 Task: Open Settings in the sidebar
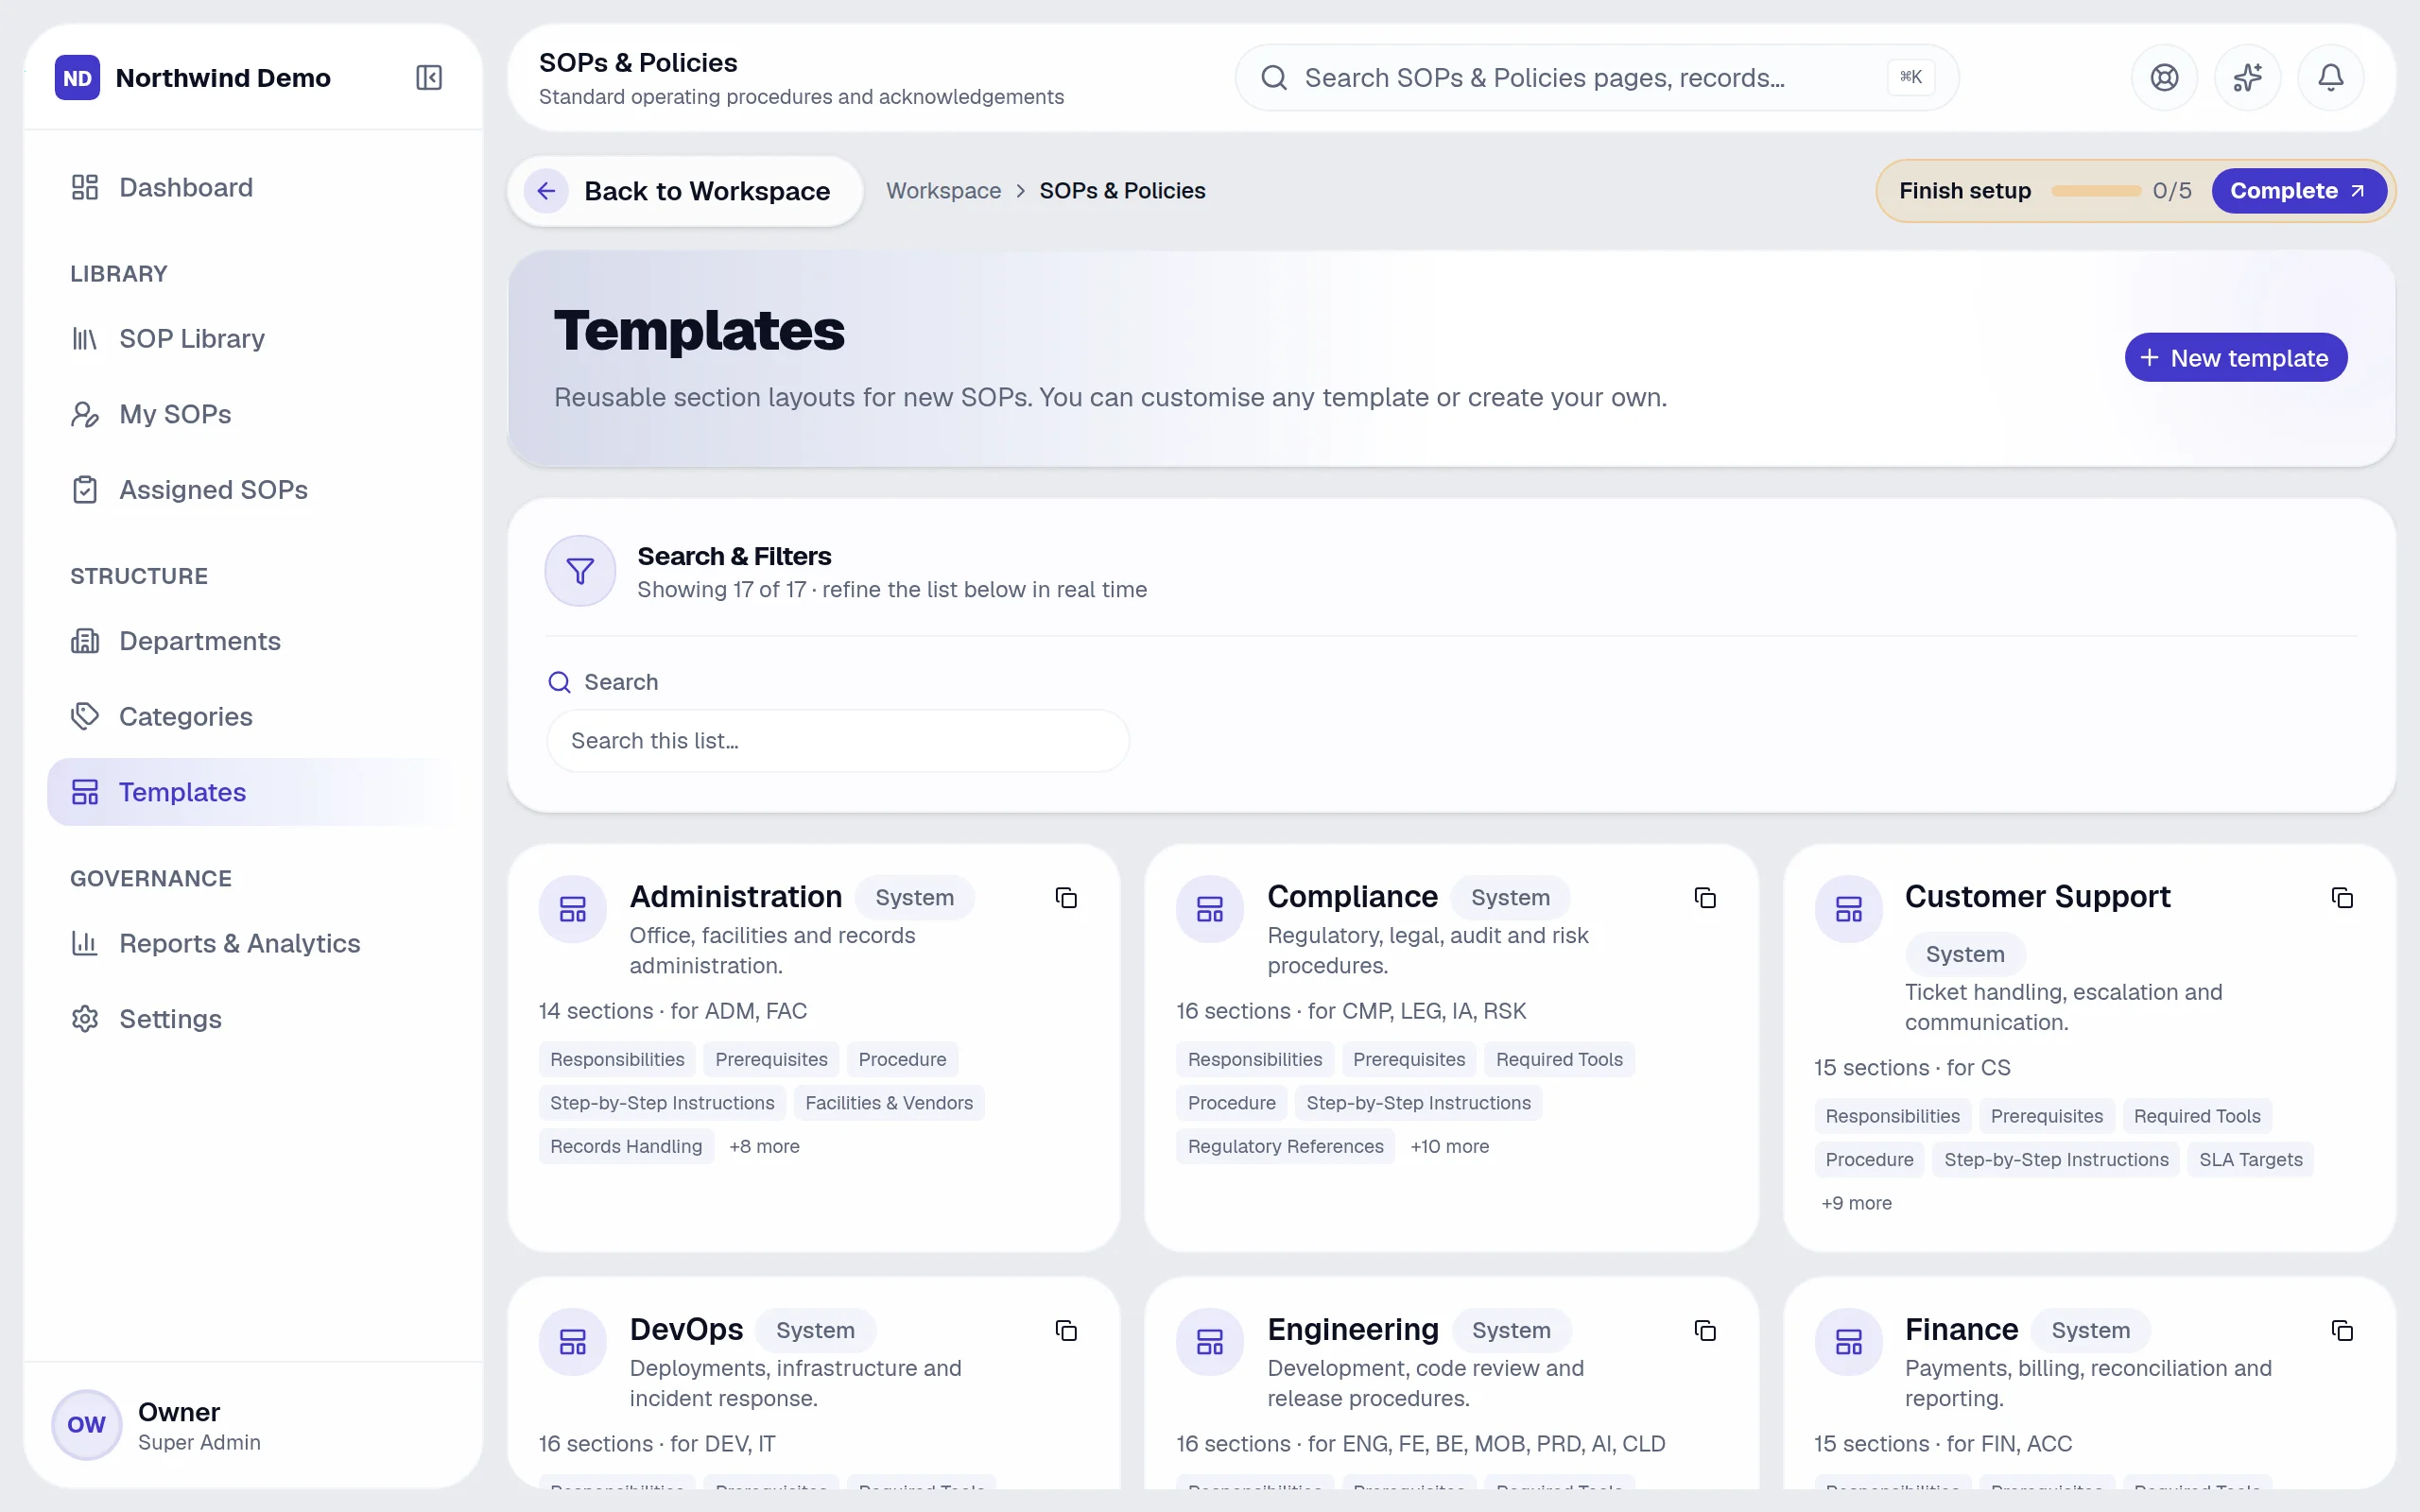pyautogui.click(x=253, y=1019)
